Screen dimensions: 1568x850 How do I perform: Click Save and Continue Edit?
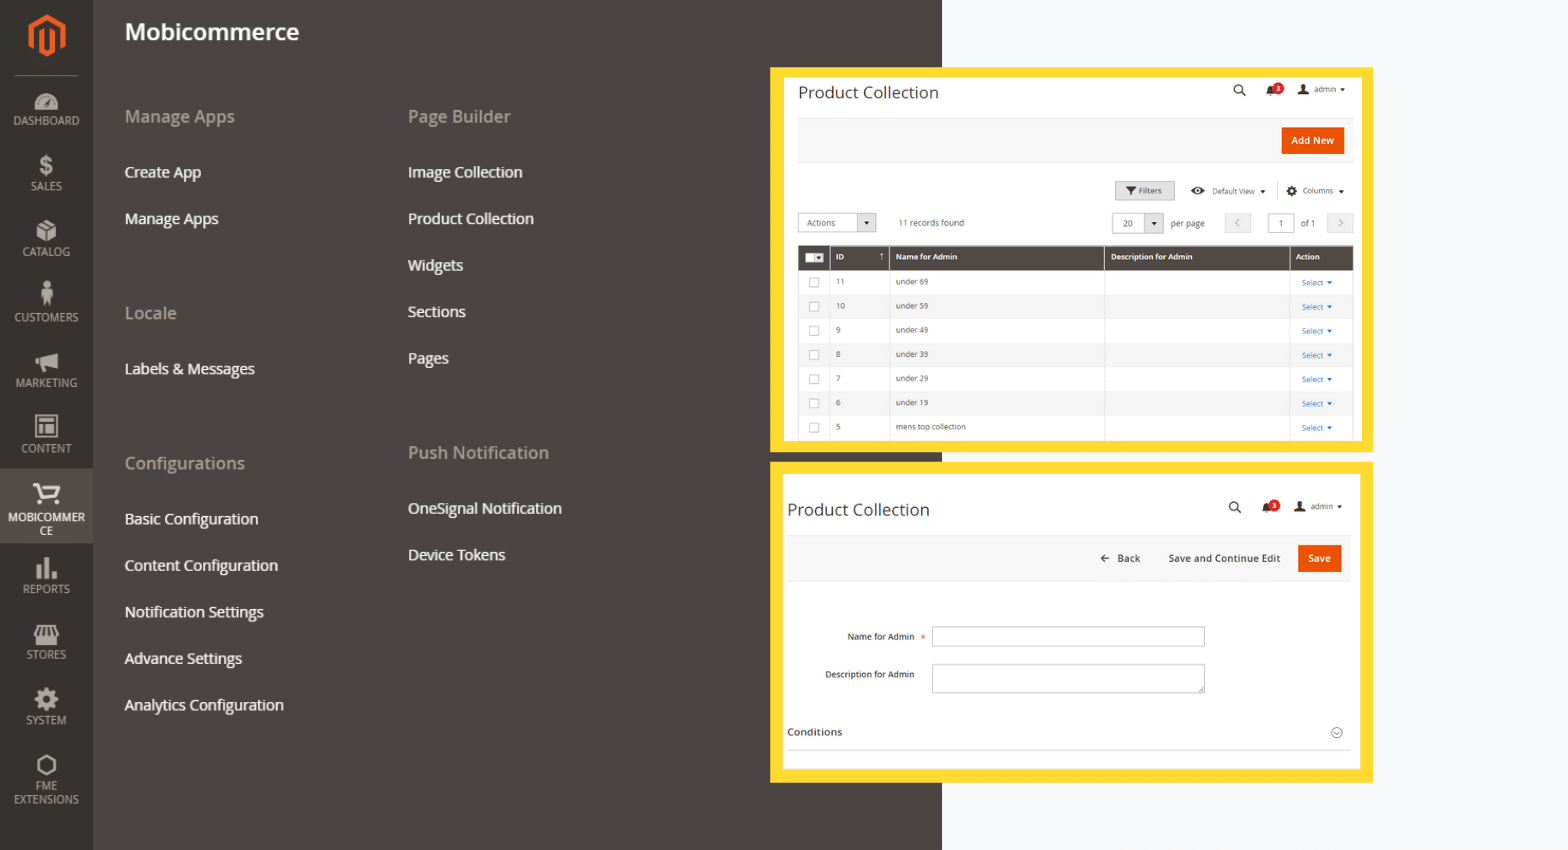[1224, 559]
